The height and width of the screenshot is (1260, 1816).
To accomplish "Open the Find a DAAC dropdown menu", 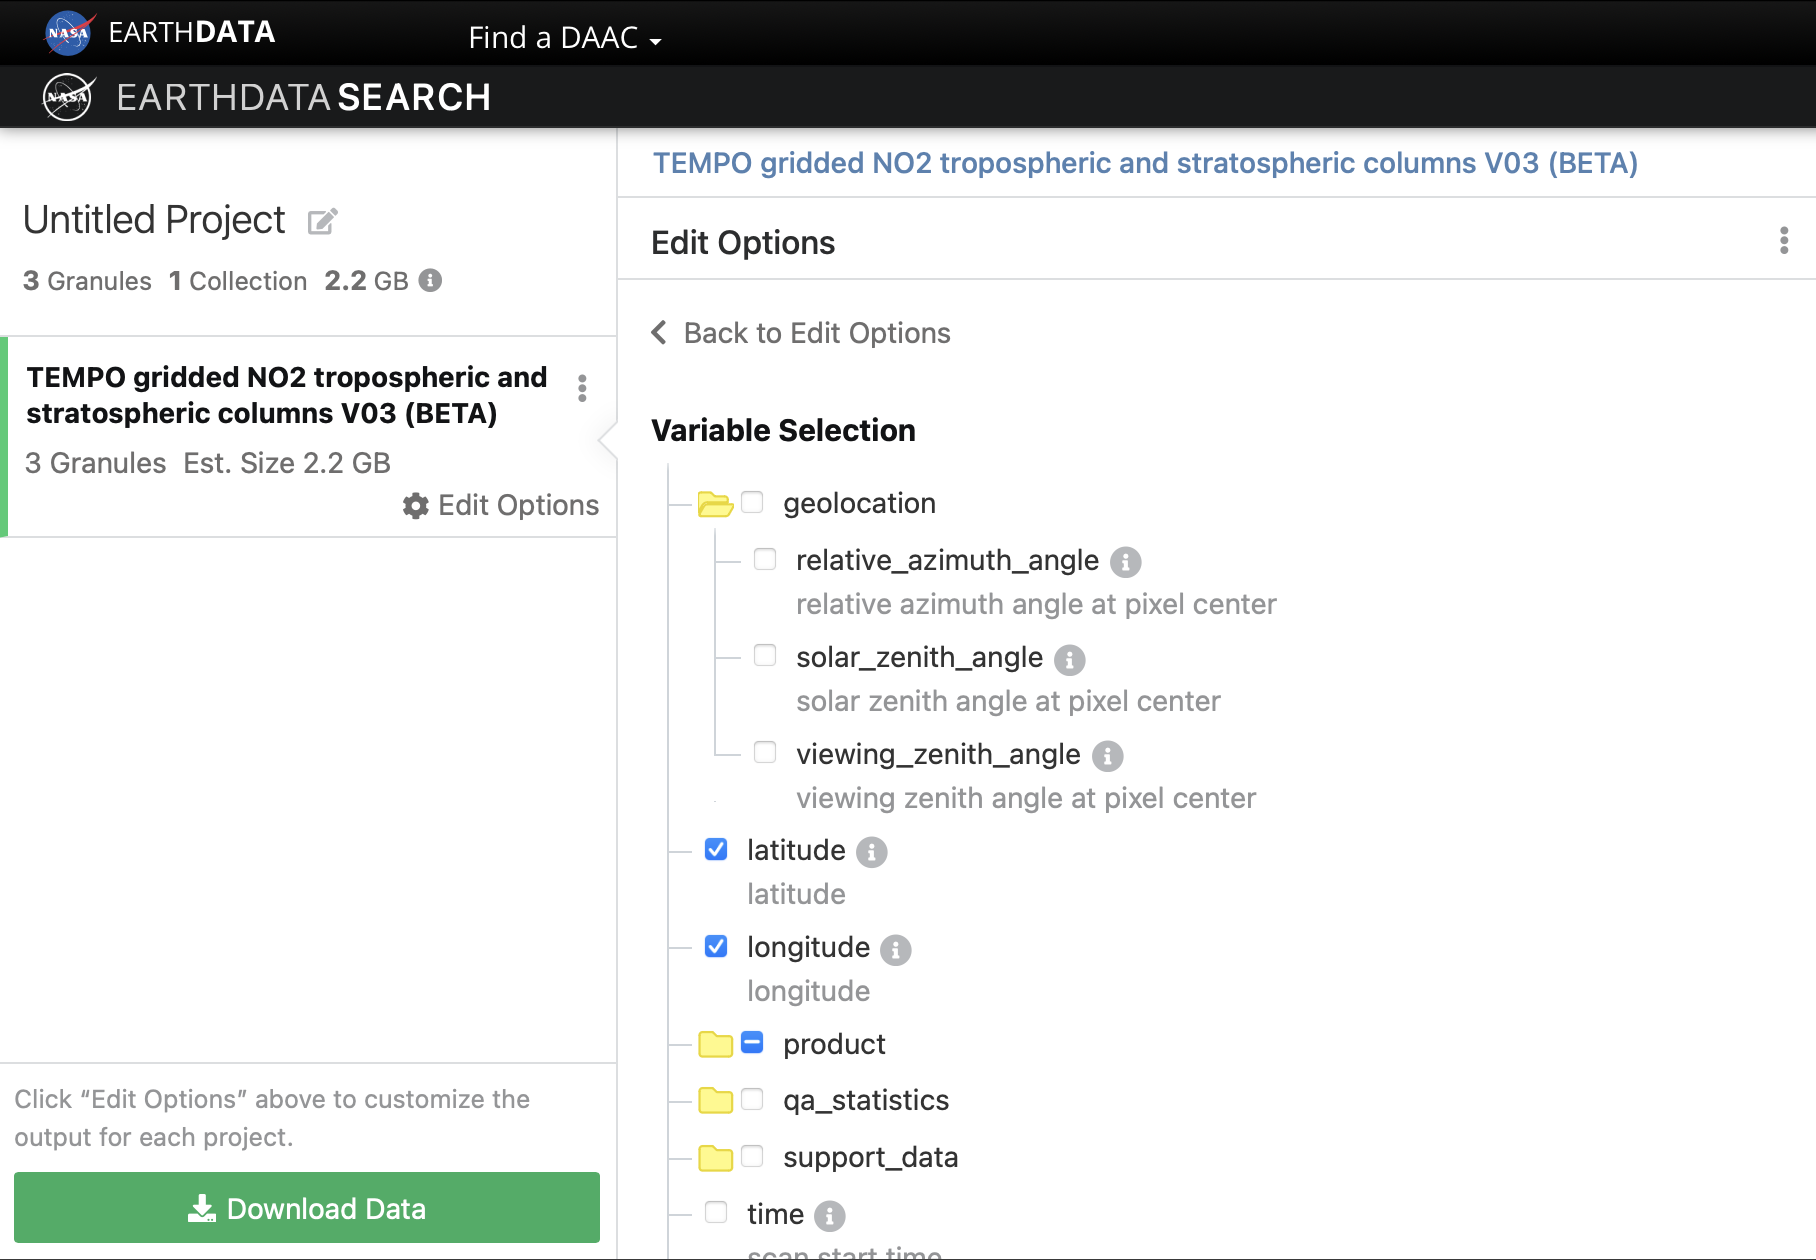I will 565,38.
